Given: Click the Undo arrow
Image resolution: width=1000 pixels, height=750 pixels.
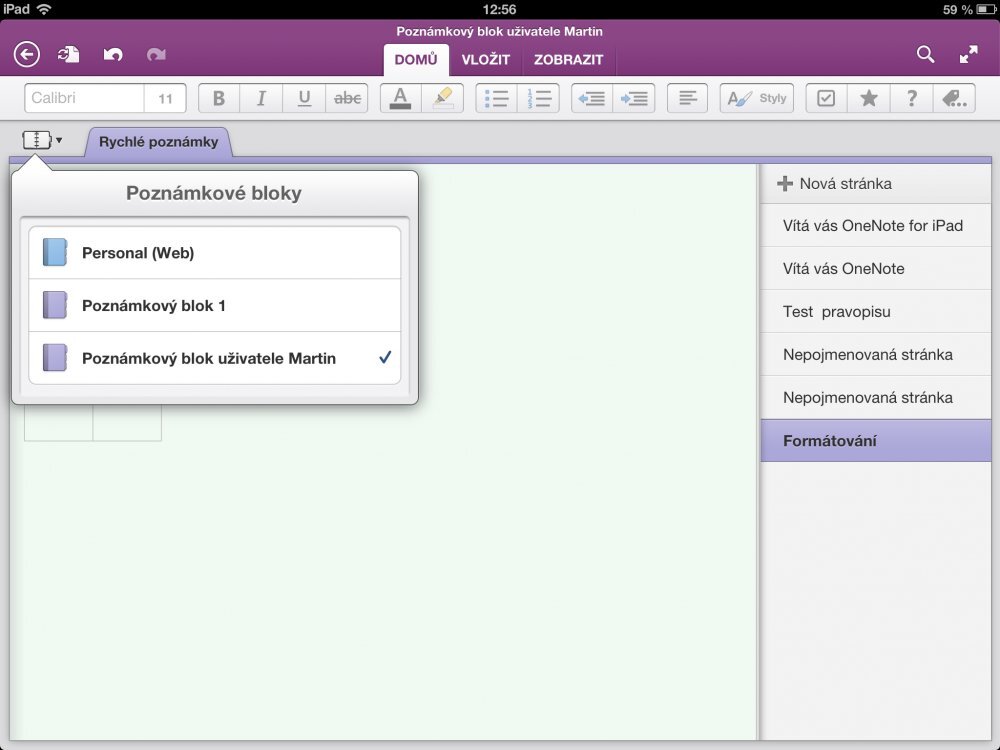Looking at the screenshot, I should tap(113, 55).
